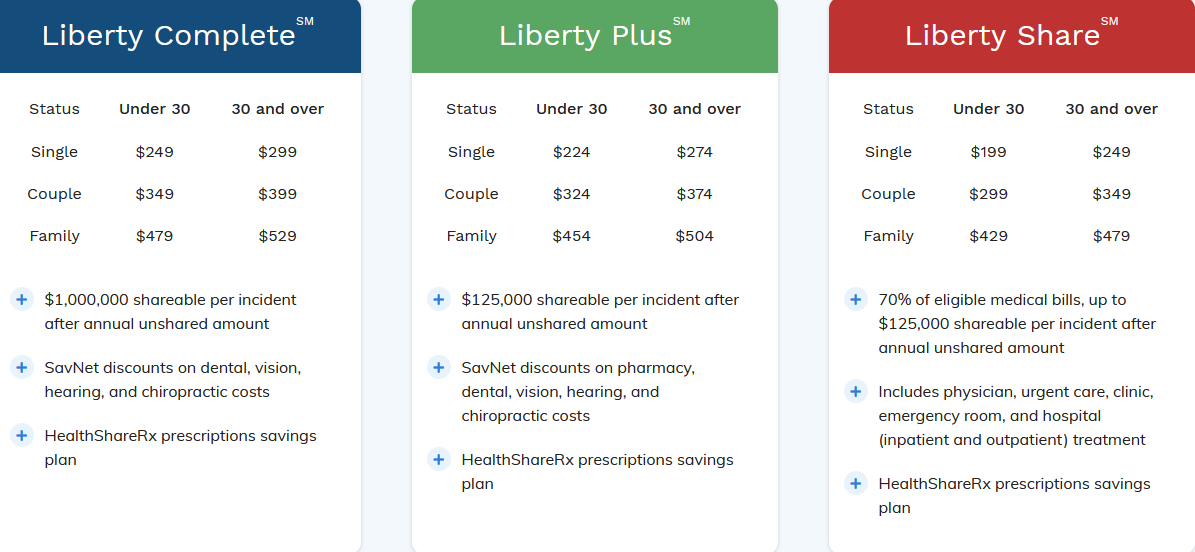Expand Liberty Plus HealthShareRx plus icon
The width and height of the screenshot is (1195, 552).
[x=438, y=459]
